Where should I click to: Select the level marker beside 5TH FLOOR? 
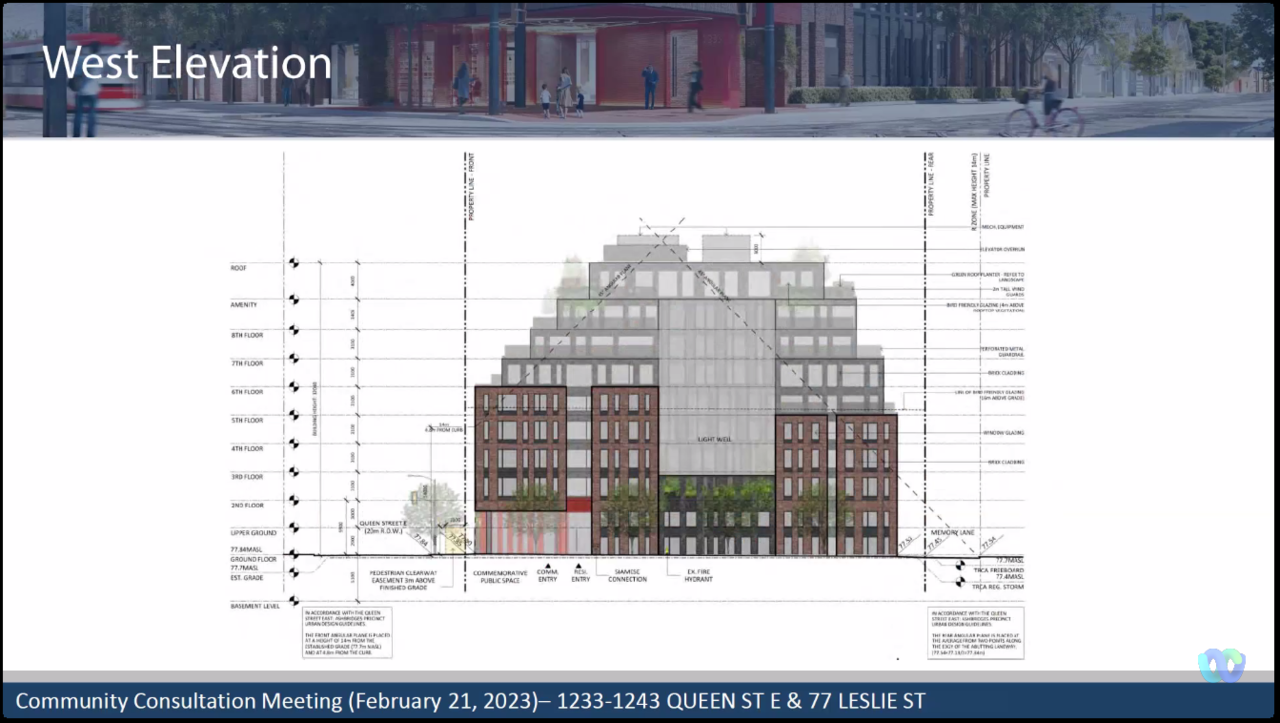294,415
